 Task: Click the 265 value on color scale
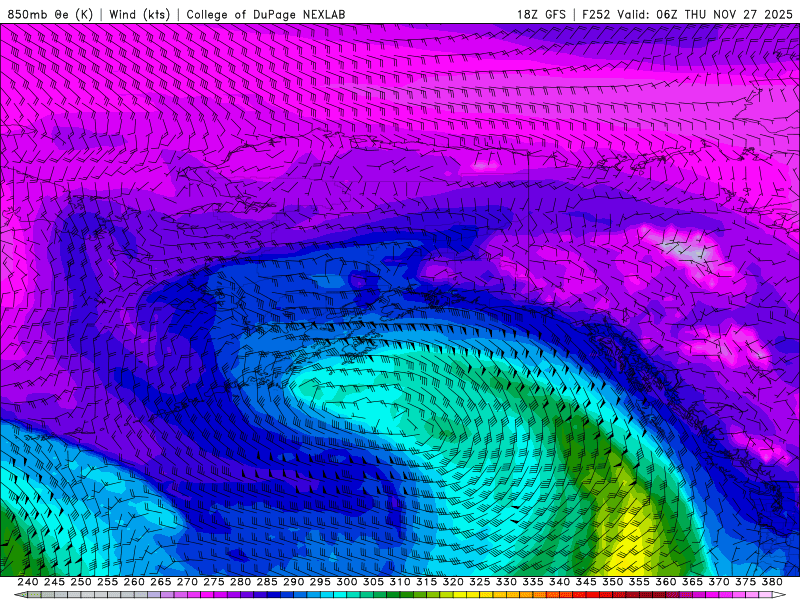tap(160, 582)
